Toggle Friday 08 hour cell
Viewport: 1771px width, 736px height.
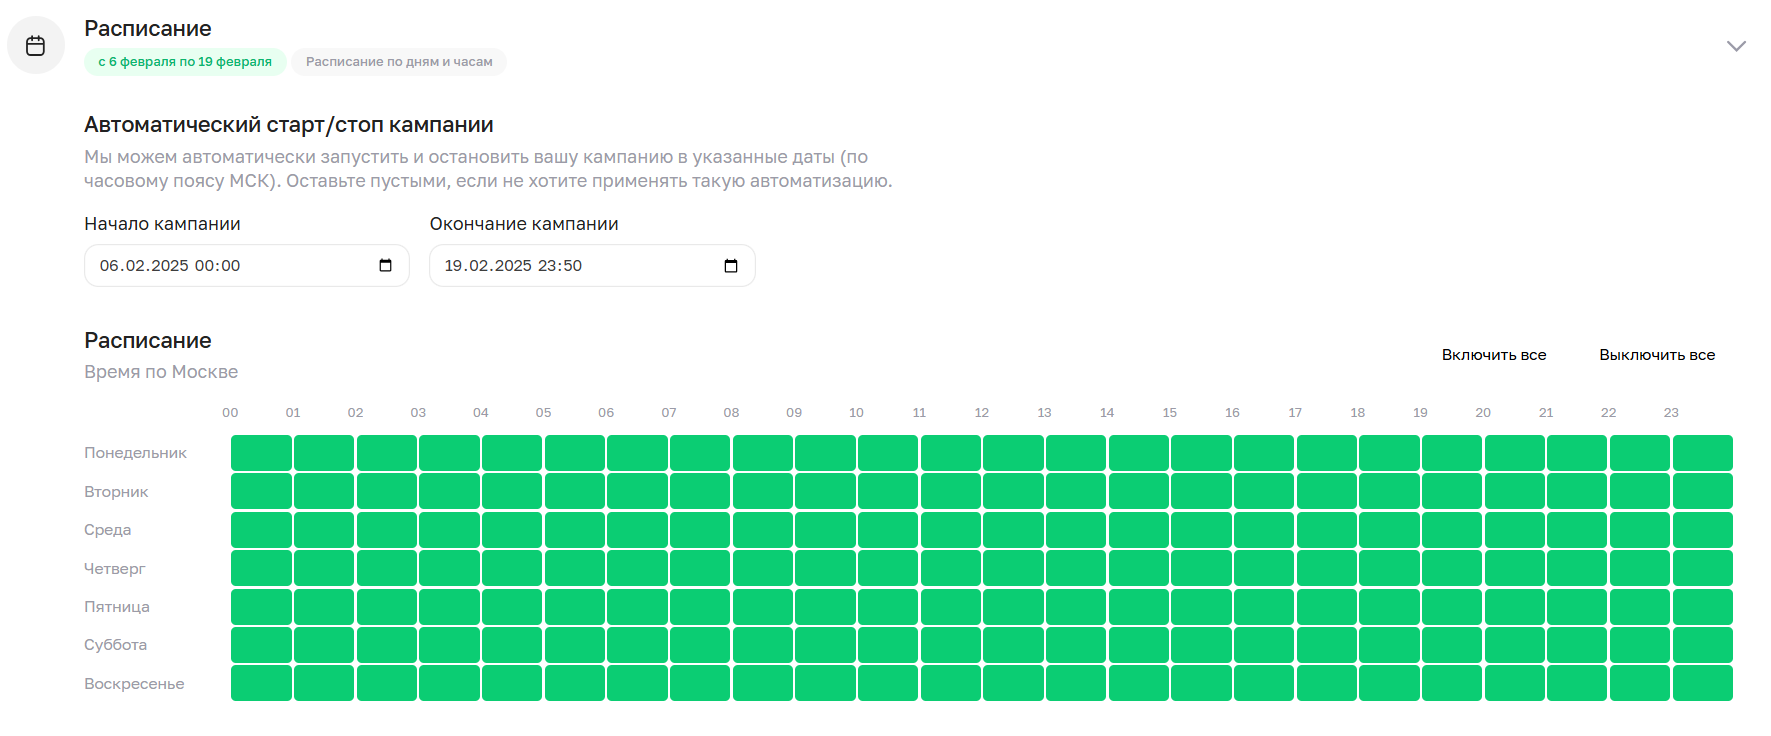(x=763, y=607)
